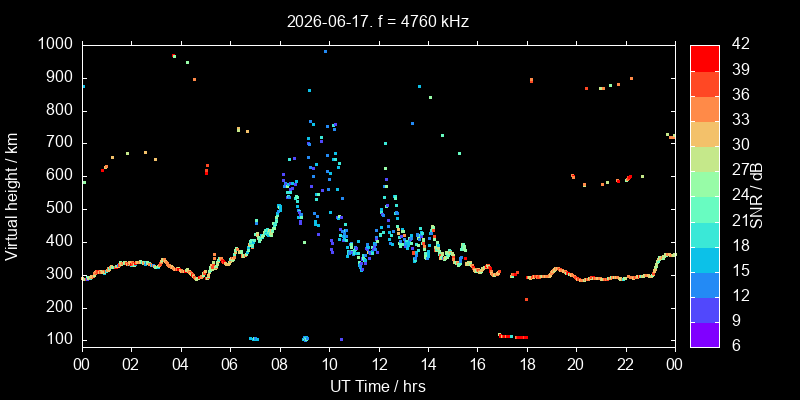The image size is (800, 400).
Task: Click the red echo trace near 100 km at 17-18 hrs
Action: (513, 336)
